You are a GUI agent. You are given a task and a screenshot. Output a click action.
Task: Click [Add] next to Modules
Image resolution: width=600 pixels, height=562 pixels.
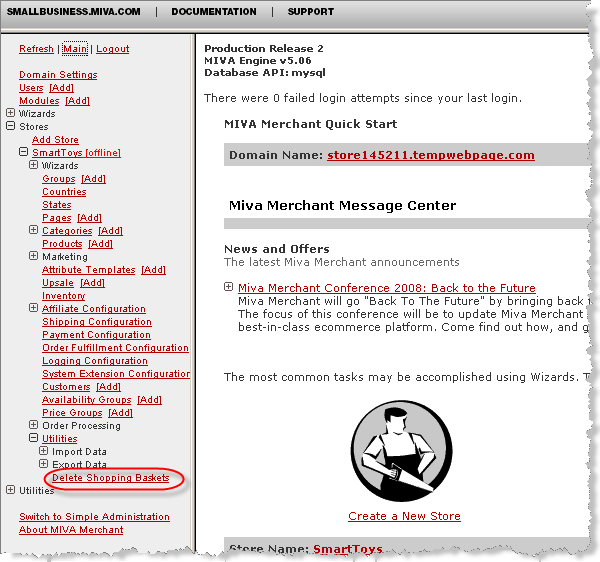[77, 101]
